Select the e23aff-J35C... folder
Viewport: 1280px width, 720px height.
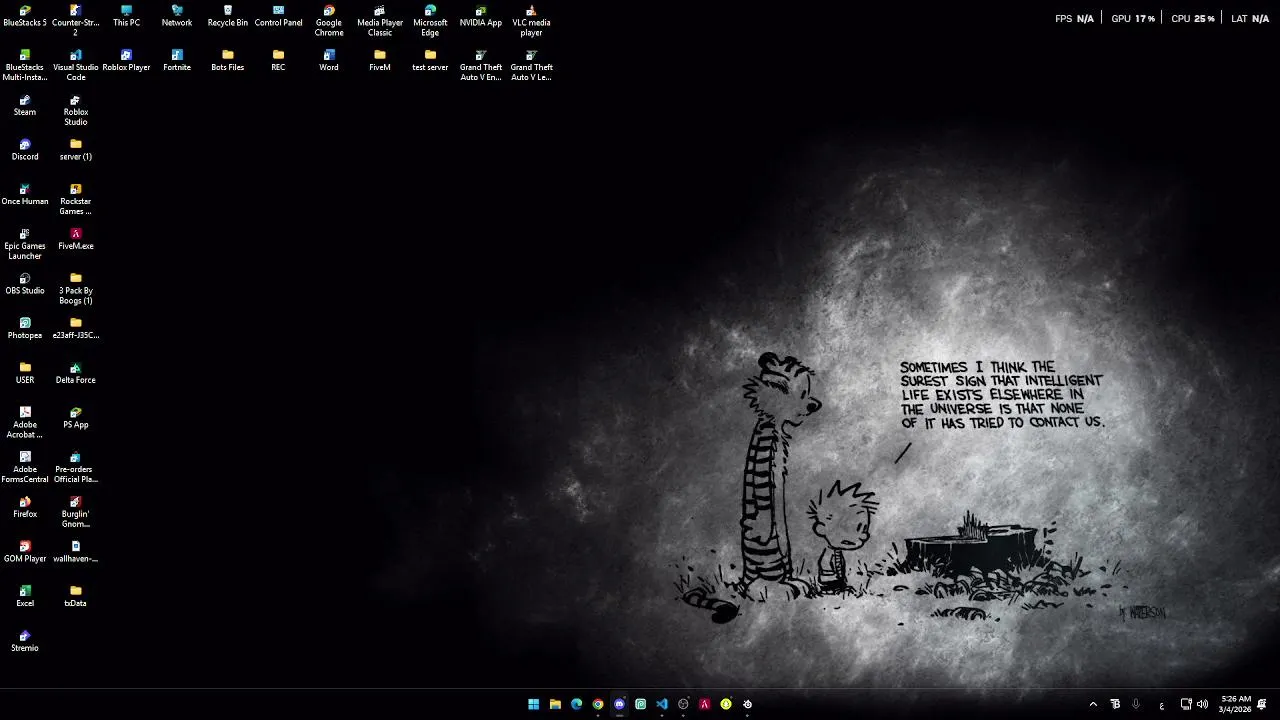(x=75, y=329)
